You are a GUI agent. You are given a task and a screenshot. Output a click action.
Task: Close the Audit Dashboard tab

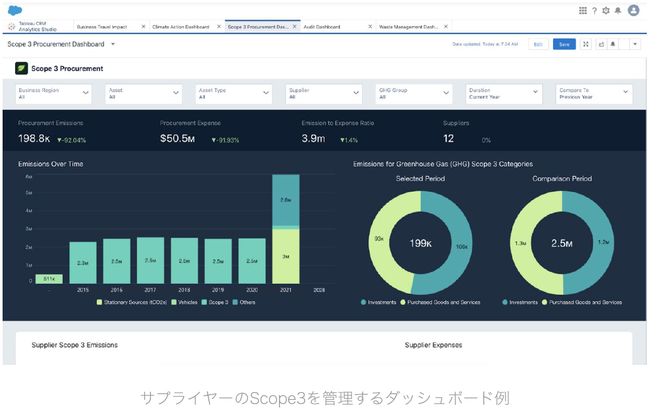pyautogui.click(x=370, y=27)
